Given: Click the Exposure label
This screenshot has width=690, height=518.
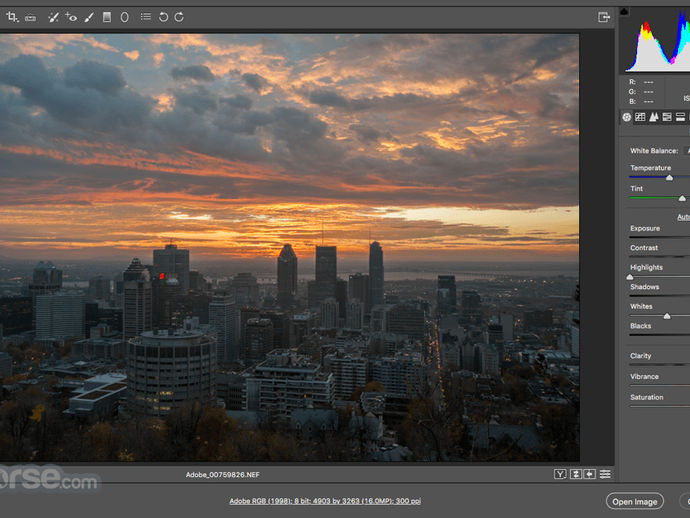Looking at the screenshot, I should pos(645,228).
